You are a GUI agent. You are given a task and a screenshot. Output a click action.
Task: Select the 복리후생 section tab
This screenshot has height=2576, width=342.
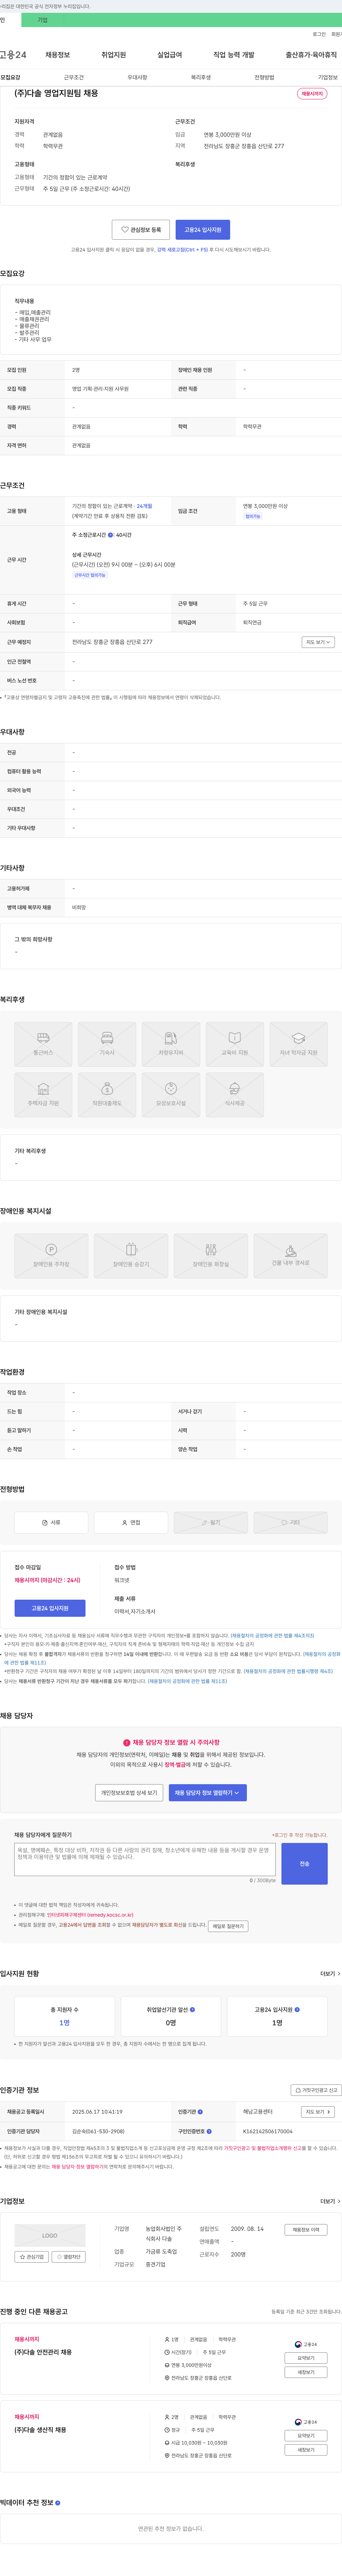pyautogui.click(x=201, y=77)
